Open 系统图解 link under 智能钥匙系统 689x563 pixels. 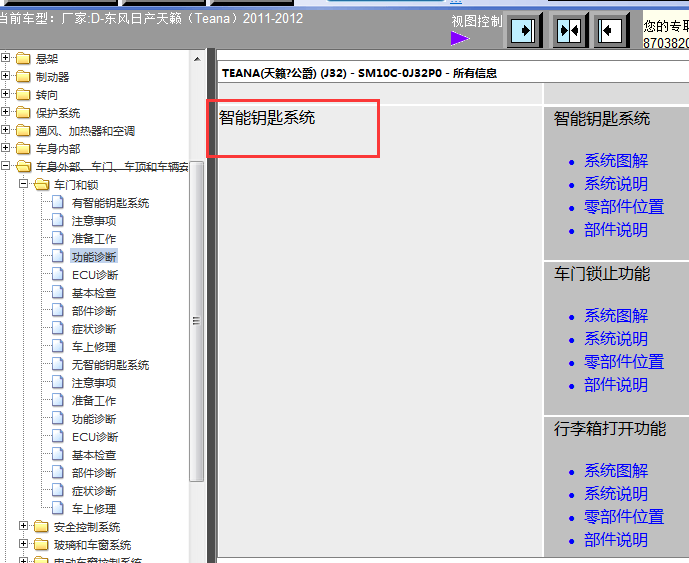(616, 161)
